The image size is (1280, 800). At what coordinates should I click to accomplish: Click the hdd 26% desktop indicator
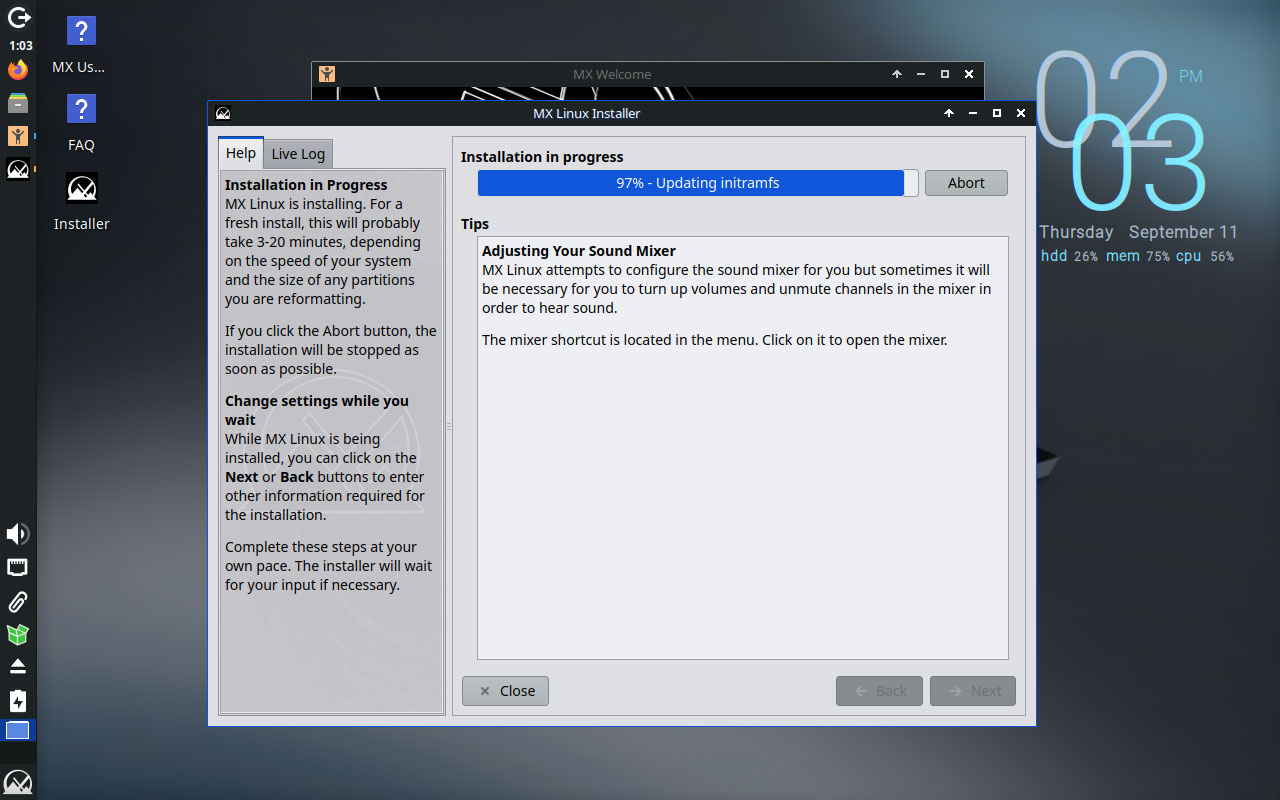[x=1069, y=256]
